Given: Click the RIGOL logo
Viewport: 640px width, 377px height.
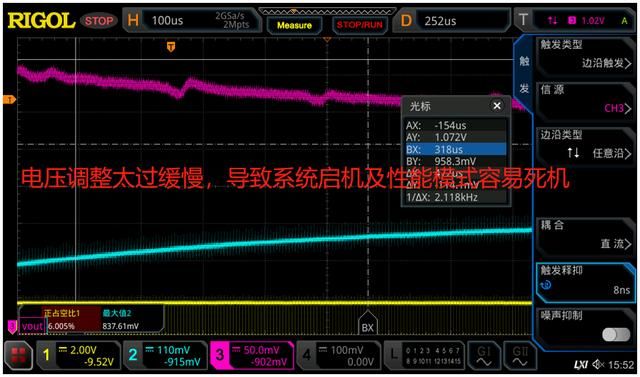Looking at the screenshot, I should point(42,21).
